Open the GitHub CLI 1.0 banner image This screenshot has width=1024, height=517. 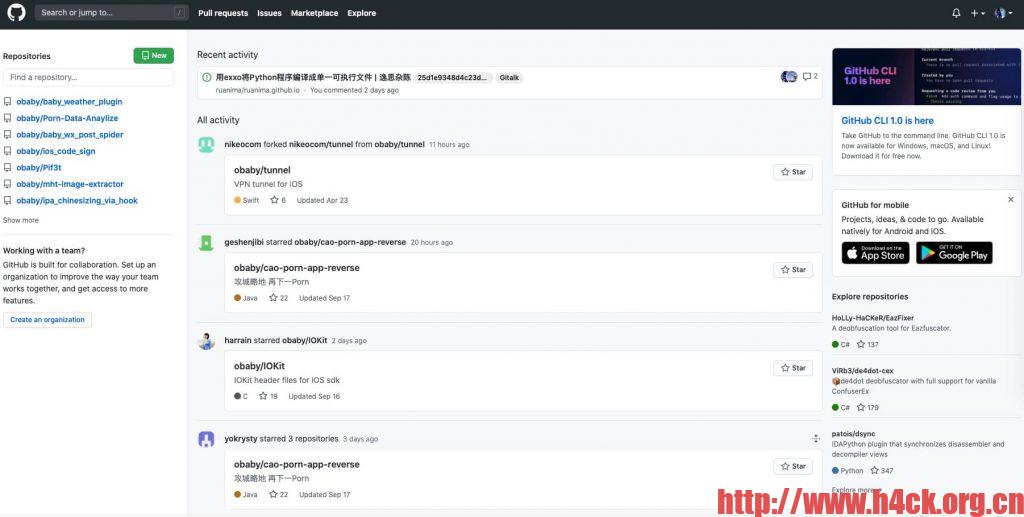tap(926, 76)
